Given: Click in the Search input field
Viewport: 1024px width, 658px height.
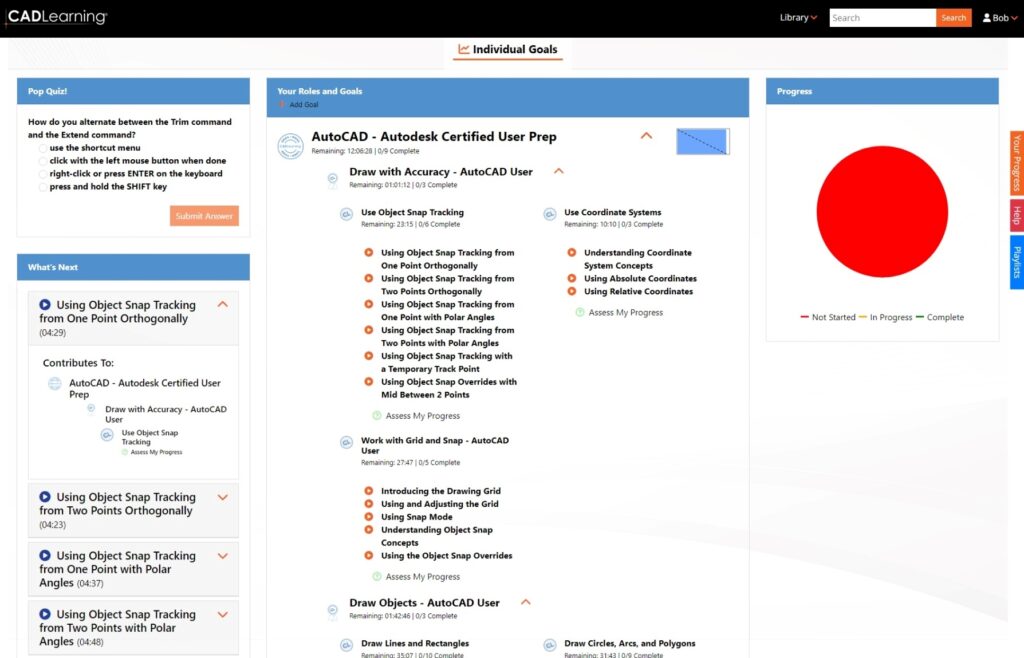Looking at the screenshot, I should [x=882, y=18].
